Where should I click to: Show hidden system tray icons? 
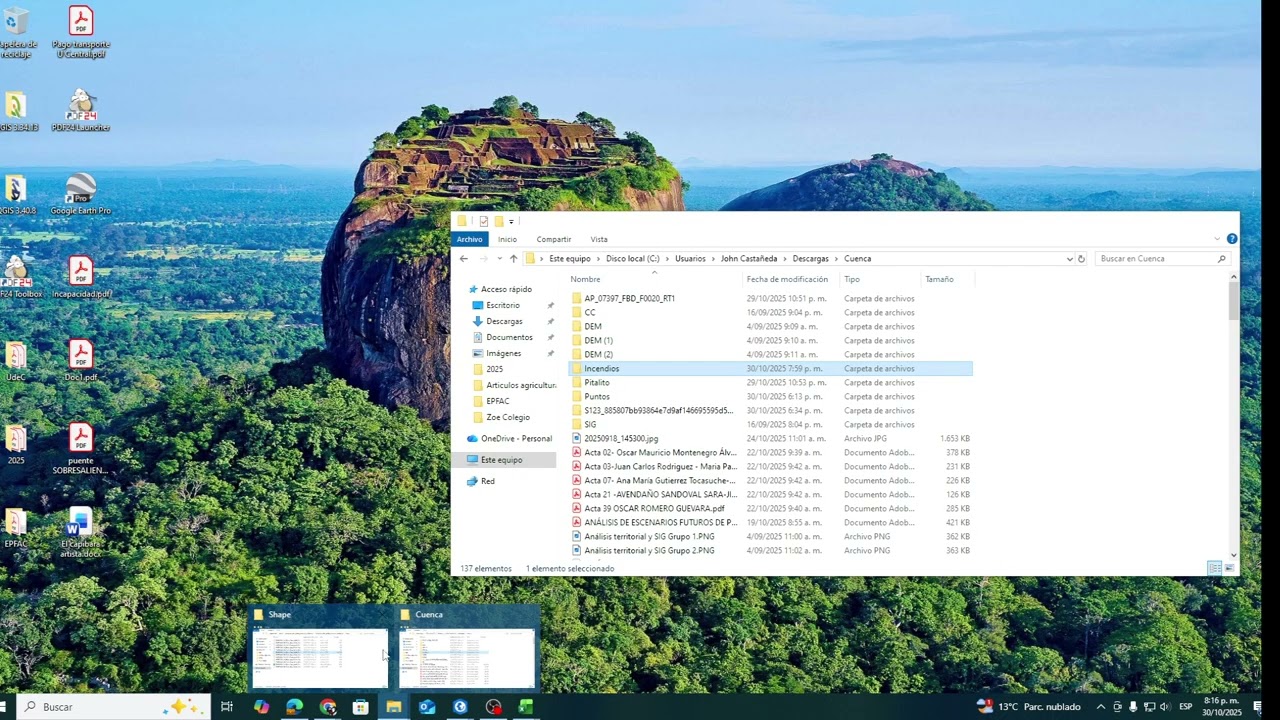tap(1101, 706)
